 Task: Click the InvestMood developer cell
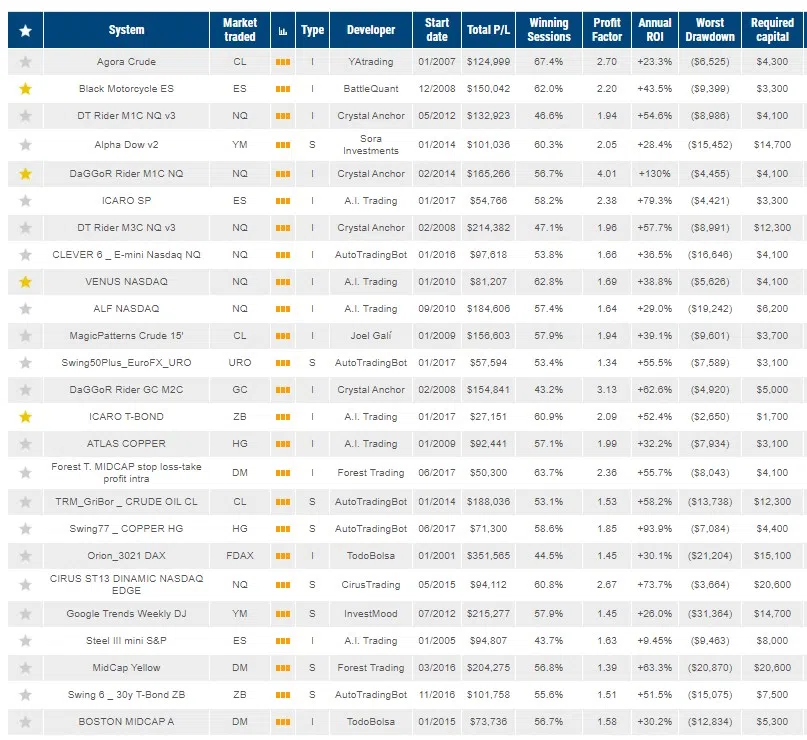point(371,614)
